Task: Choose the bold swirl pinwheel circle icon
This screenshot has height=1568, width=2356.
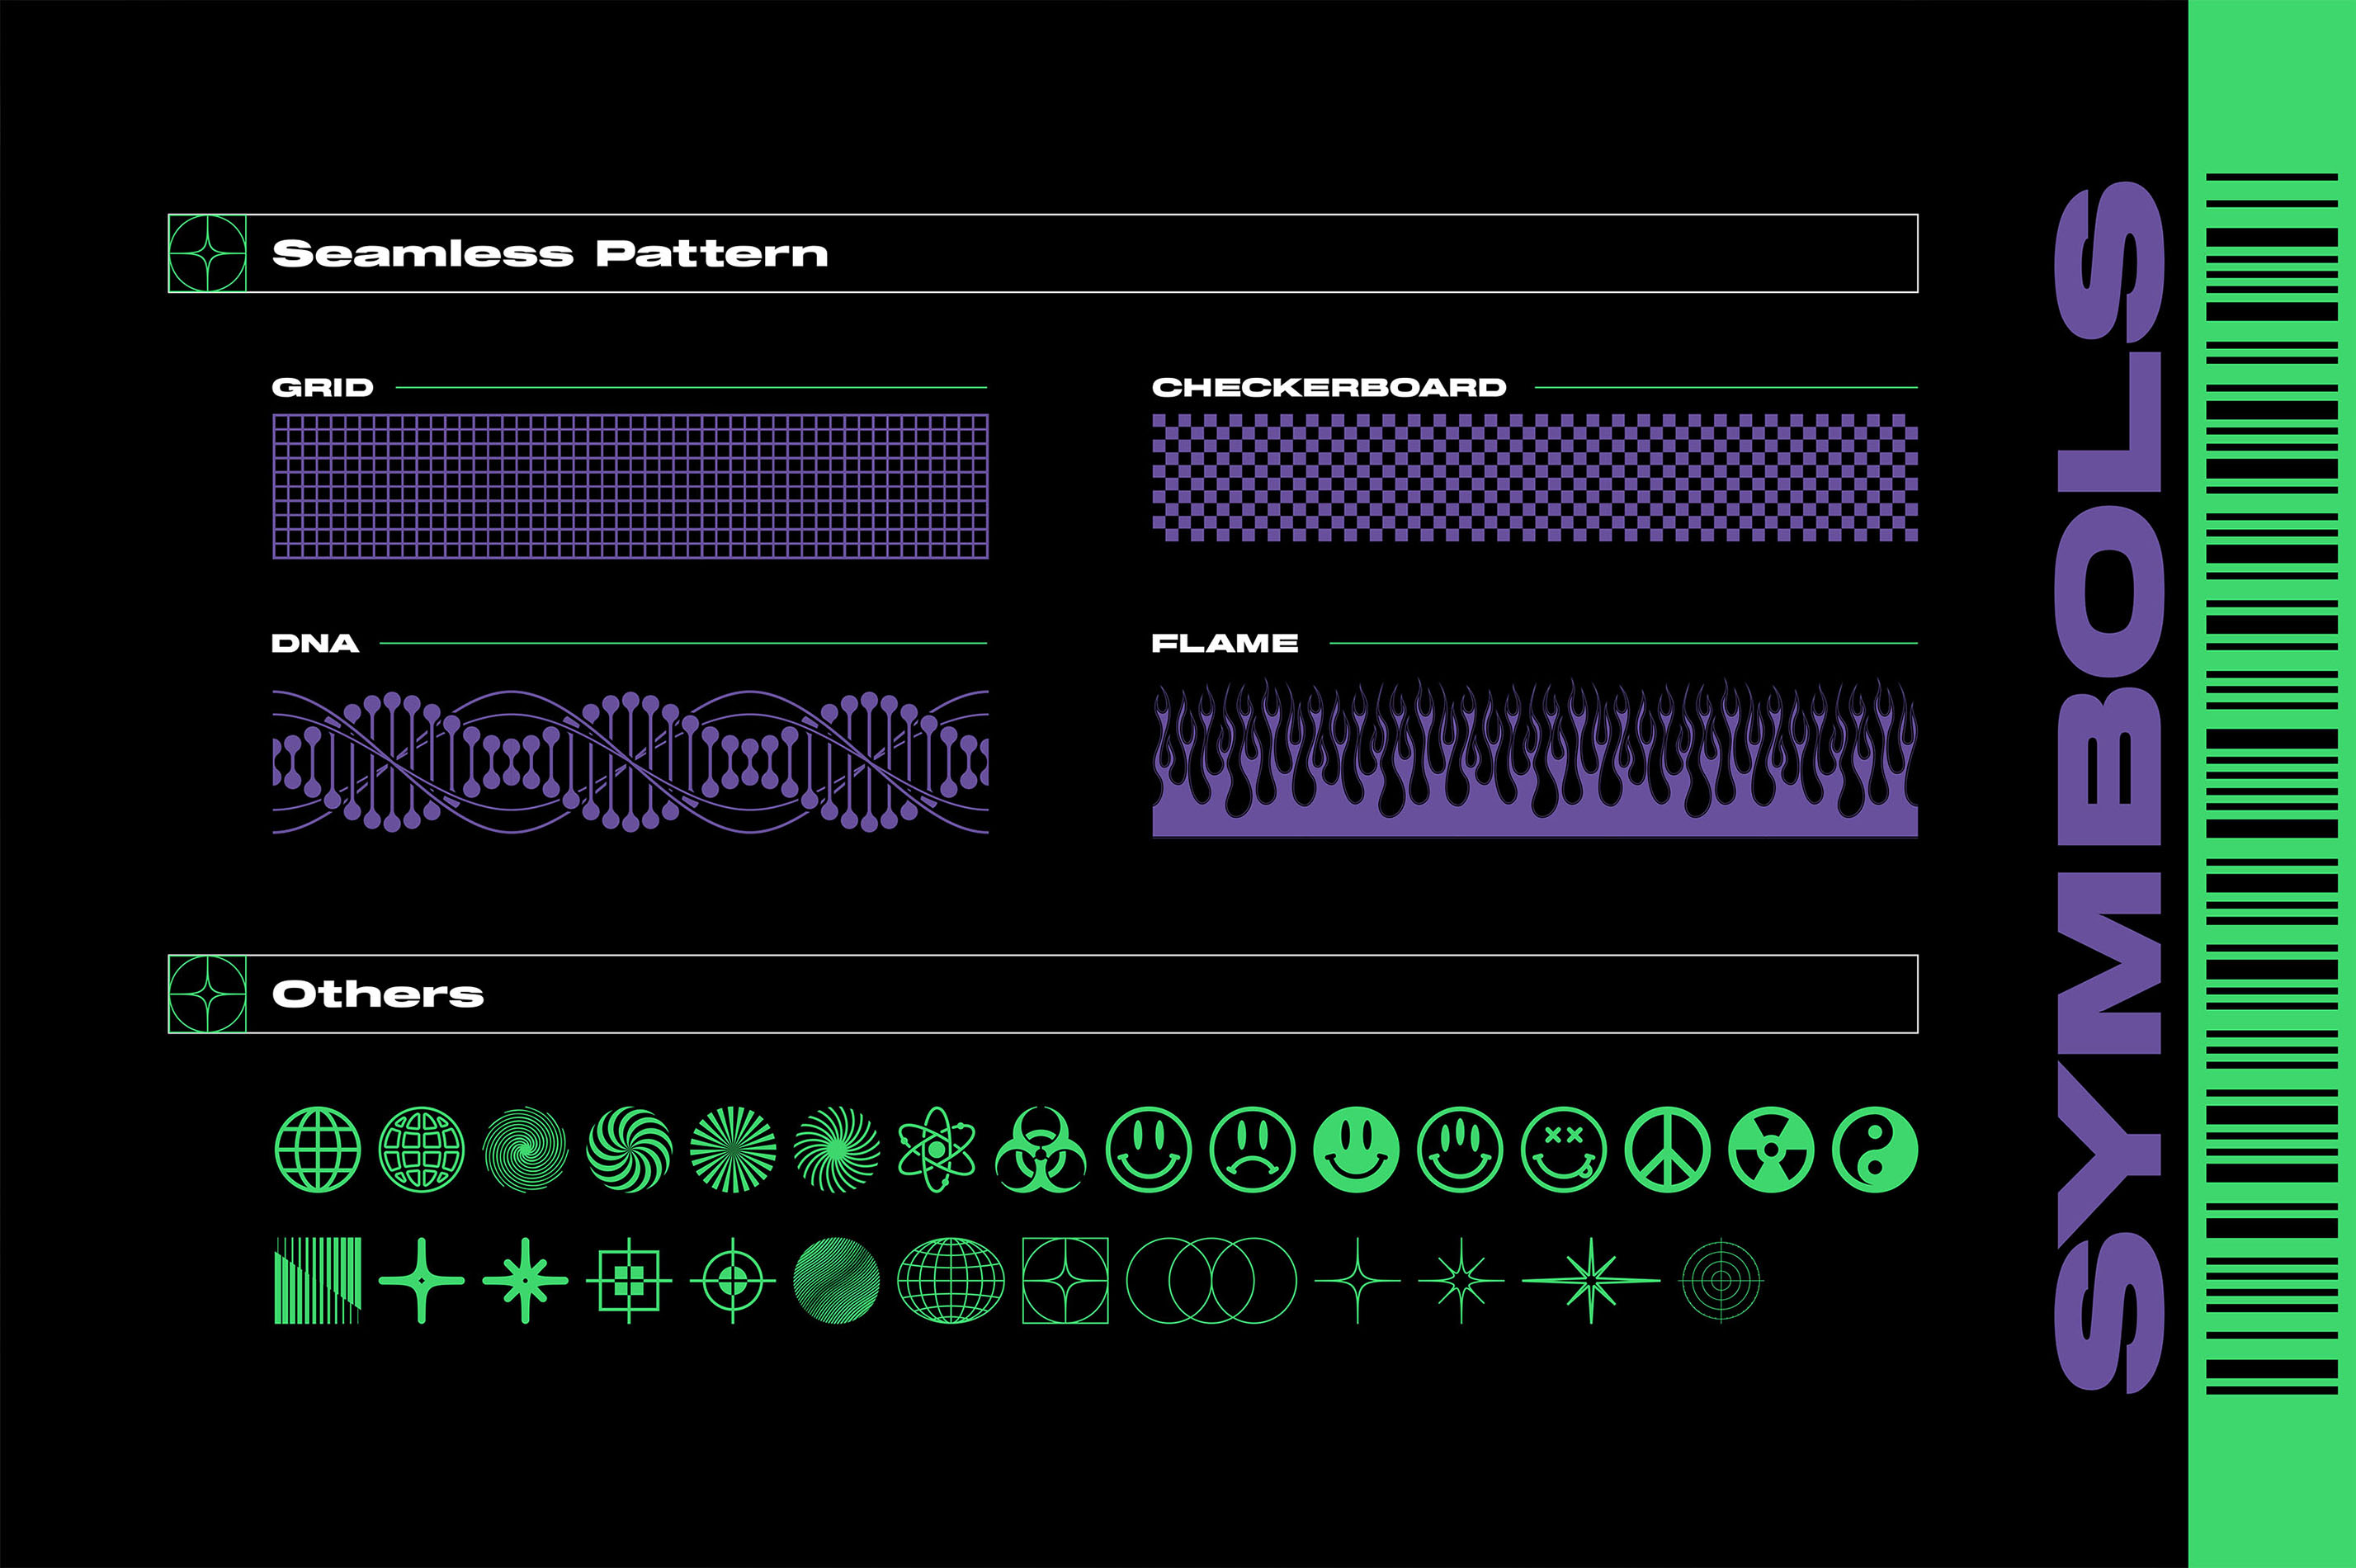Action: [629, 1149]
